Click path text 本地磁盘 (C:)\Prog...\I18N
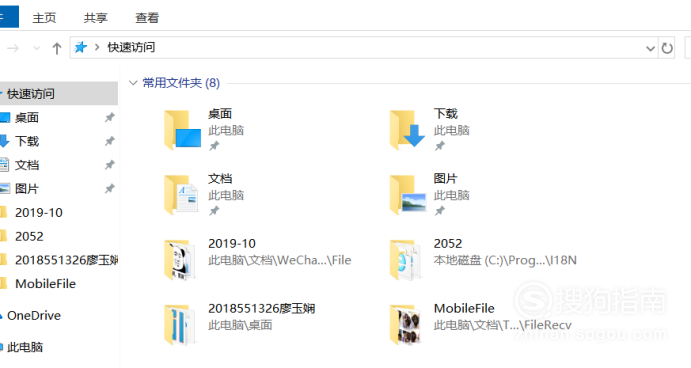This screenshot has height=368, width=691. (505, 260)
